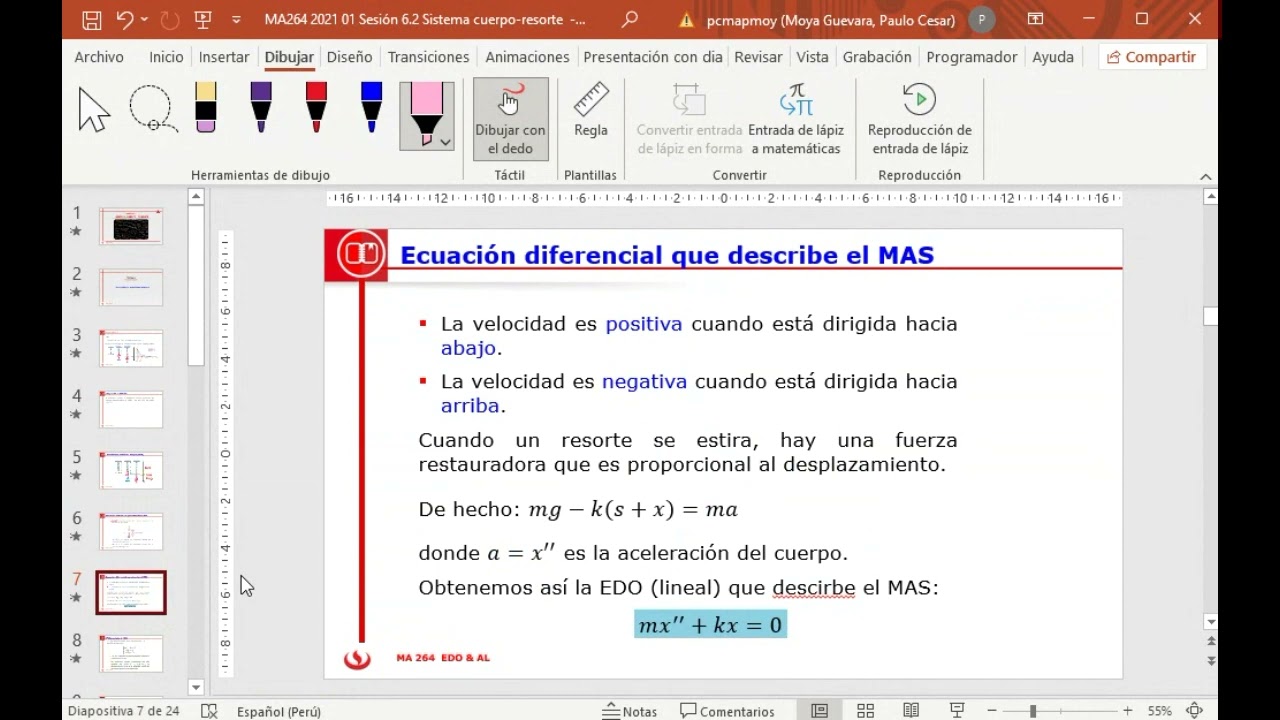
Task: Switch to Normal view icon
Action: [x=819, y=711]
